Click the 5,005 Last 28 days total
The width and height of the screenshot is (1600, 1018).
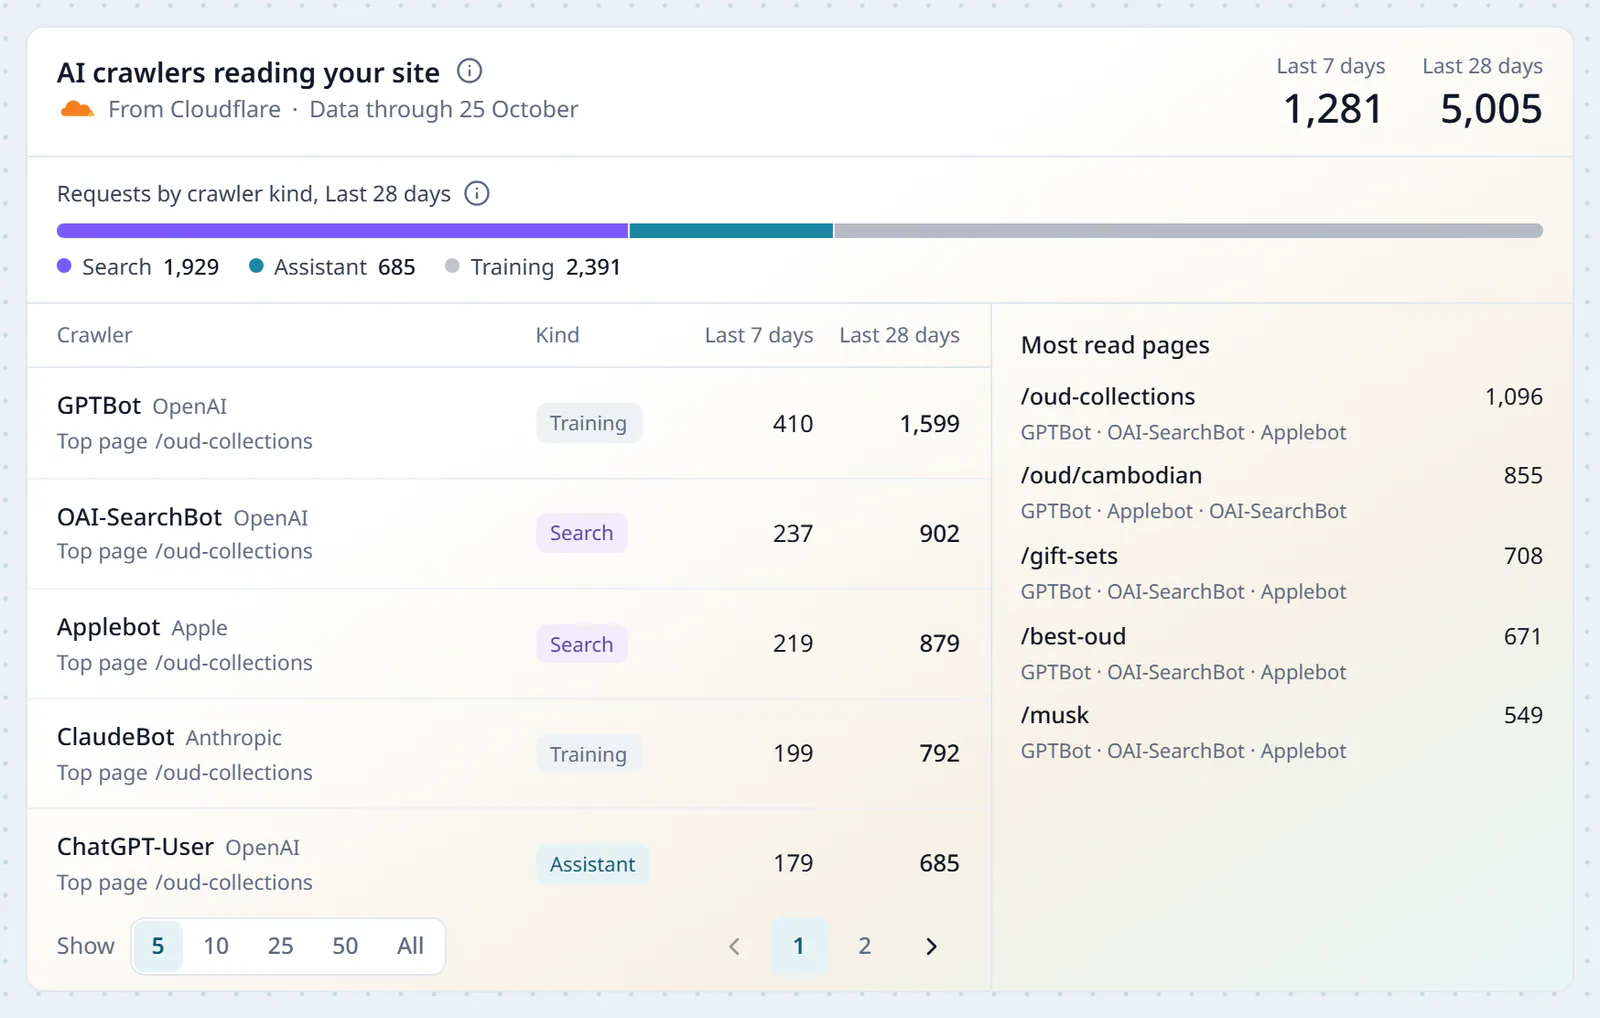point(1491,109)
